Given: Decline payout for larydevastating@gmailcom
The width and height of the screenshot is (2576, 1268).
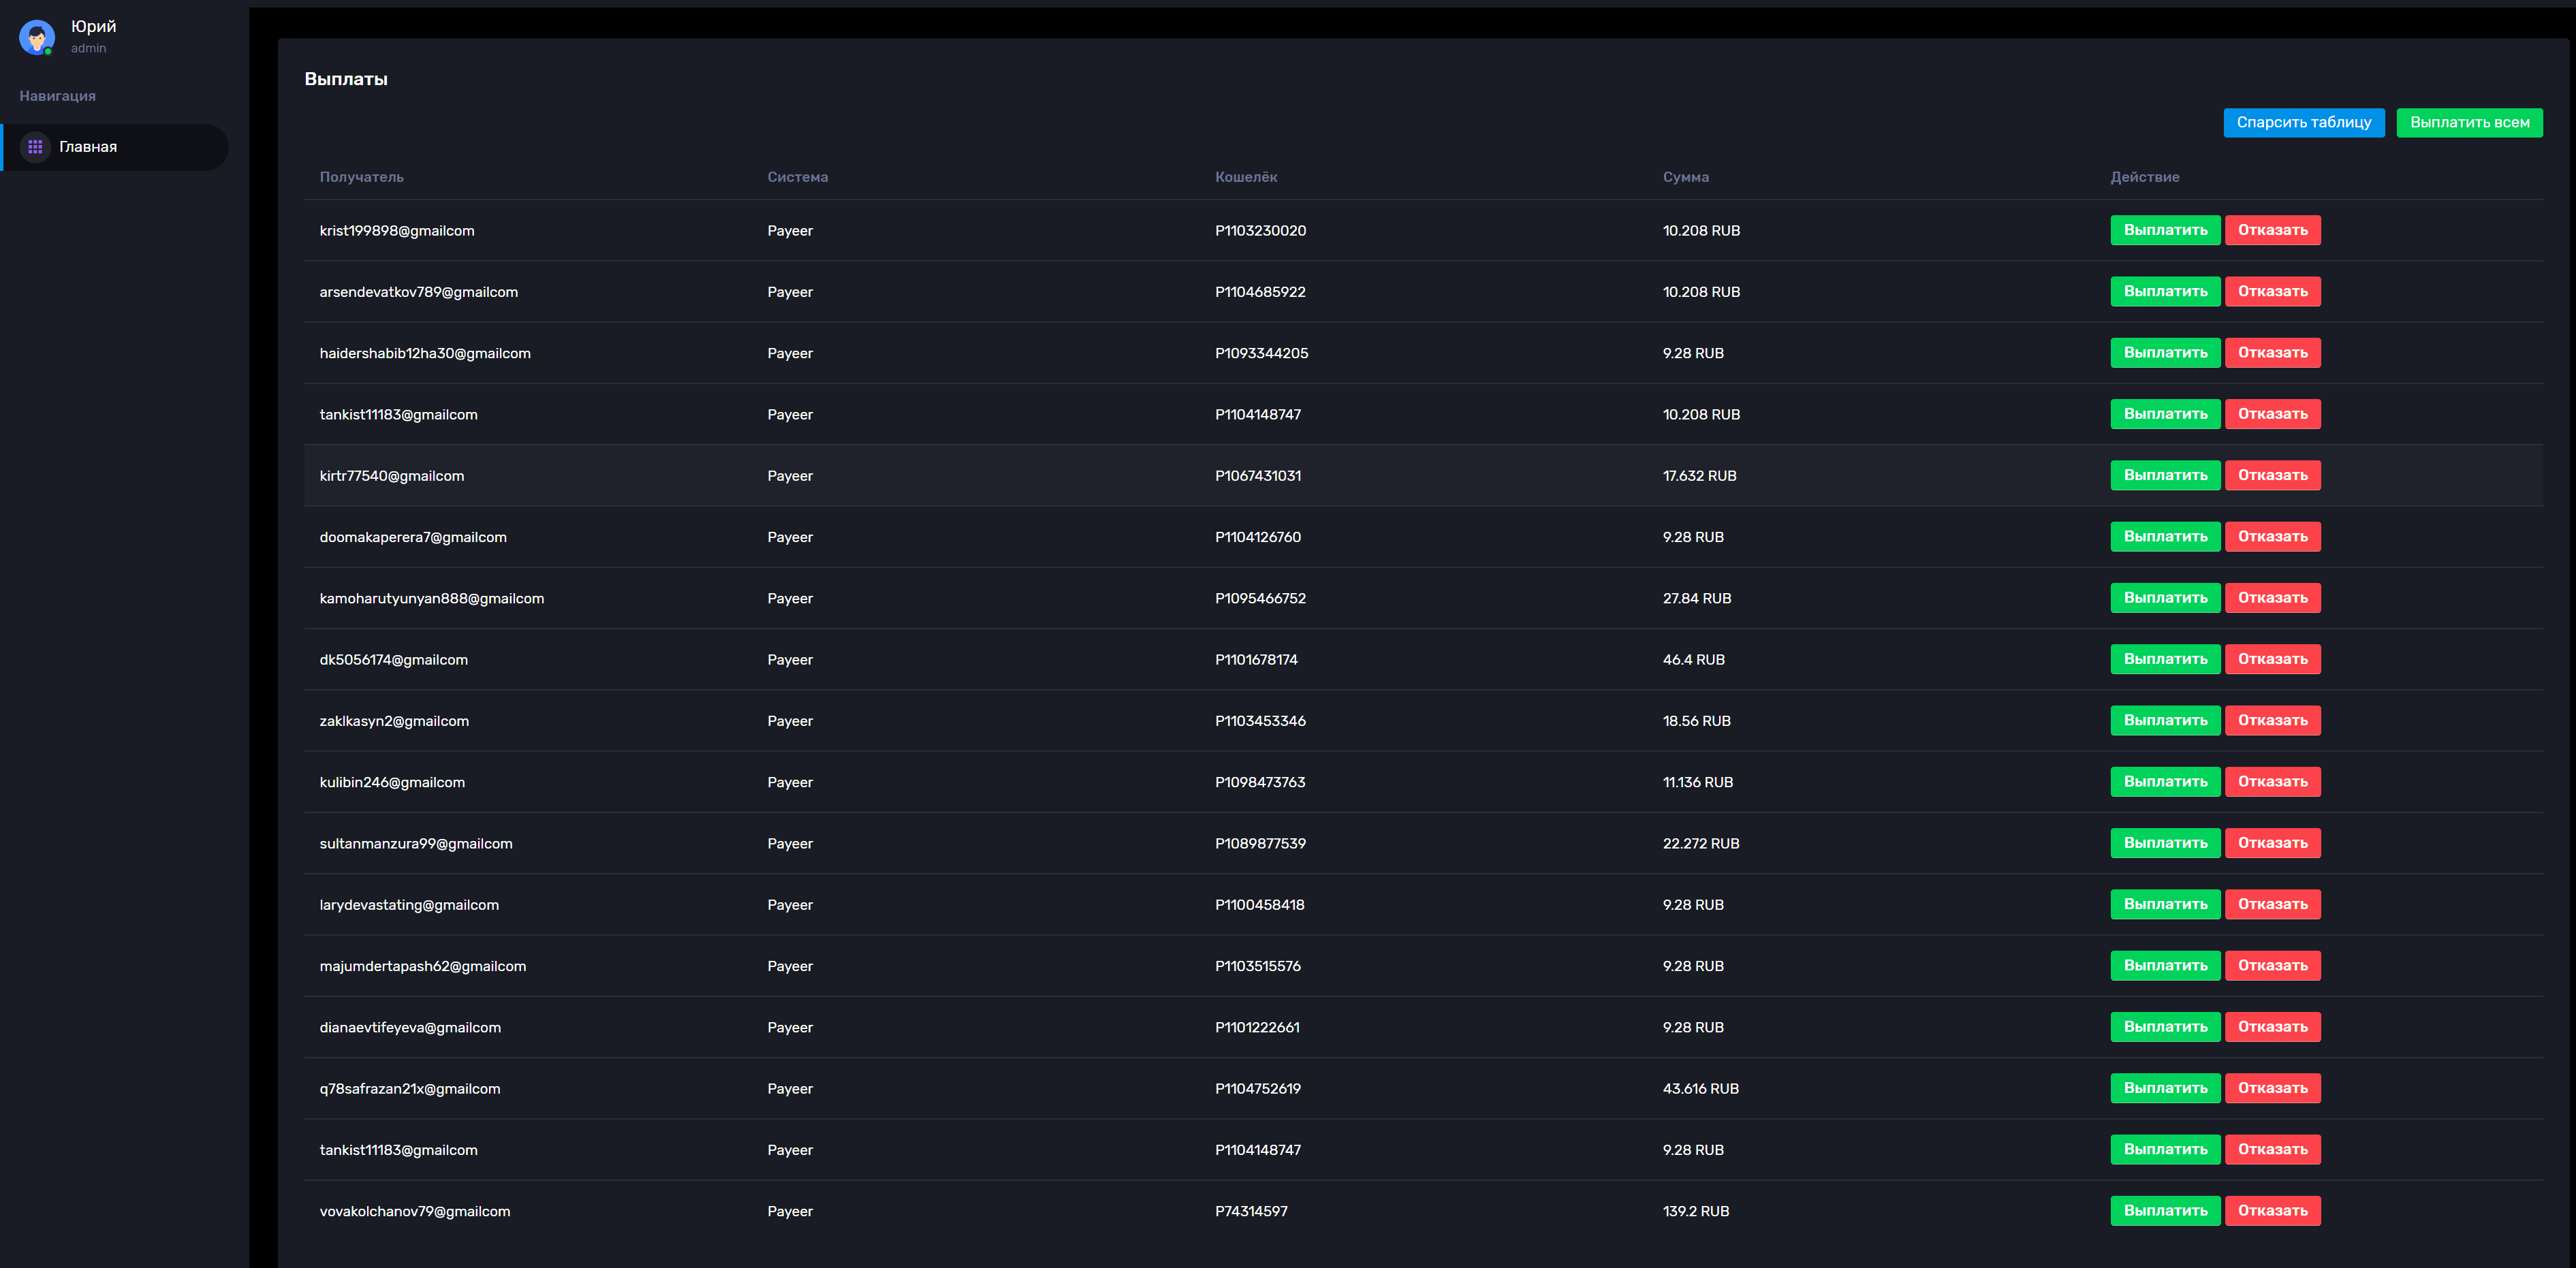Looking at the screenshot, I should (2272, 904).
